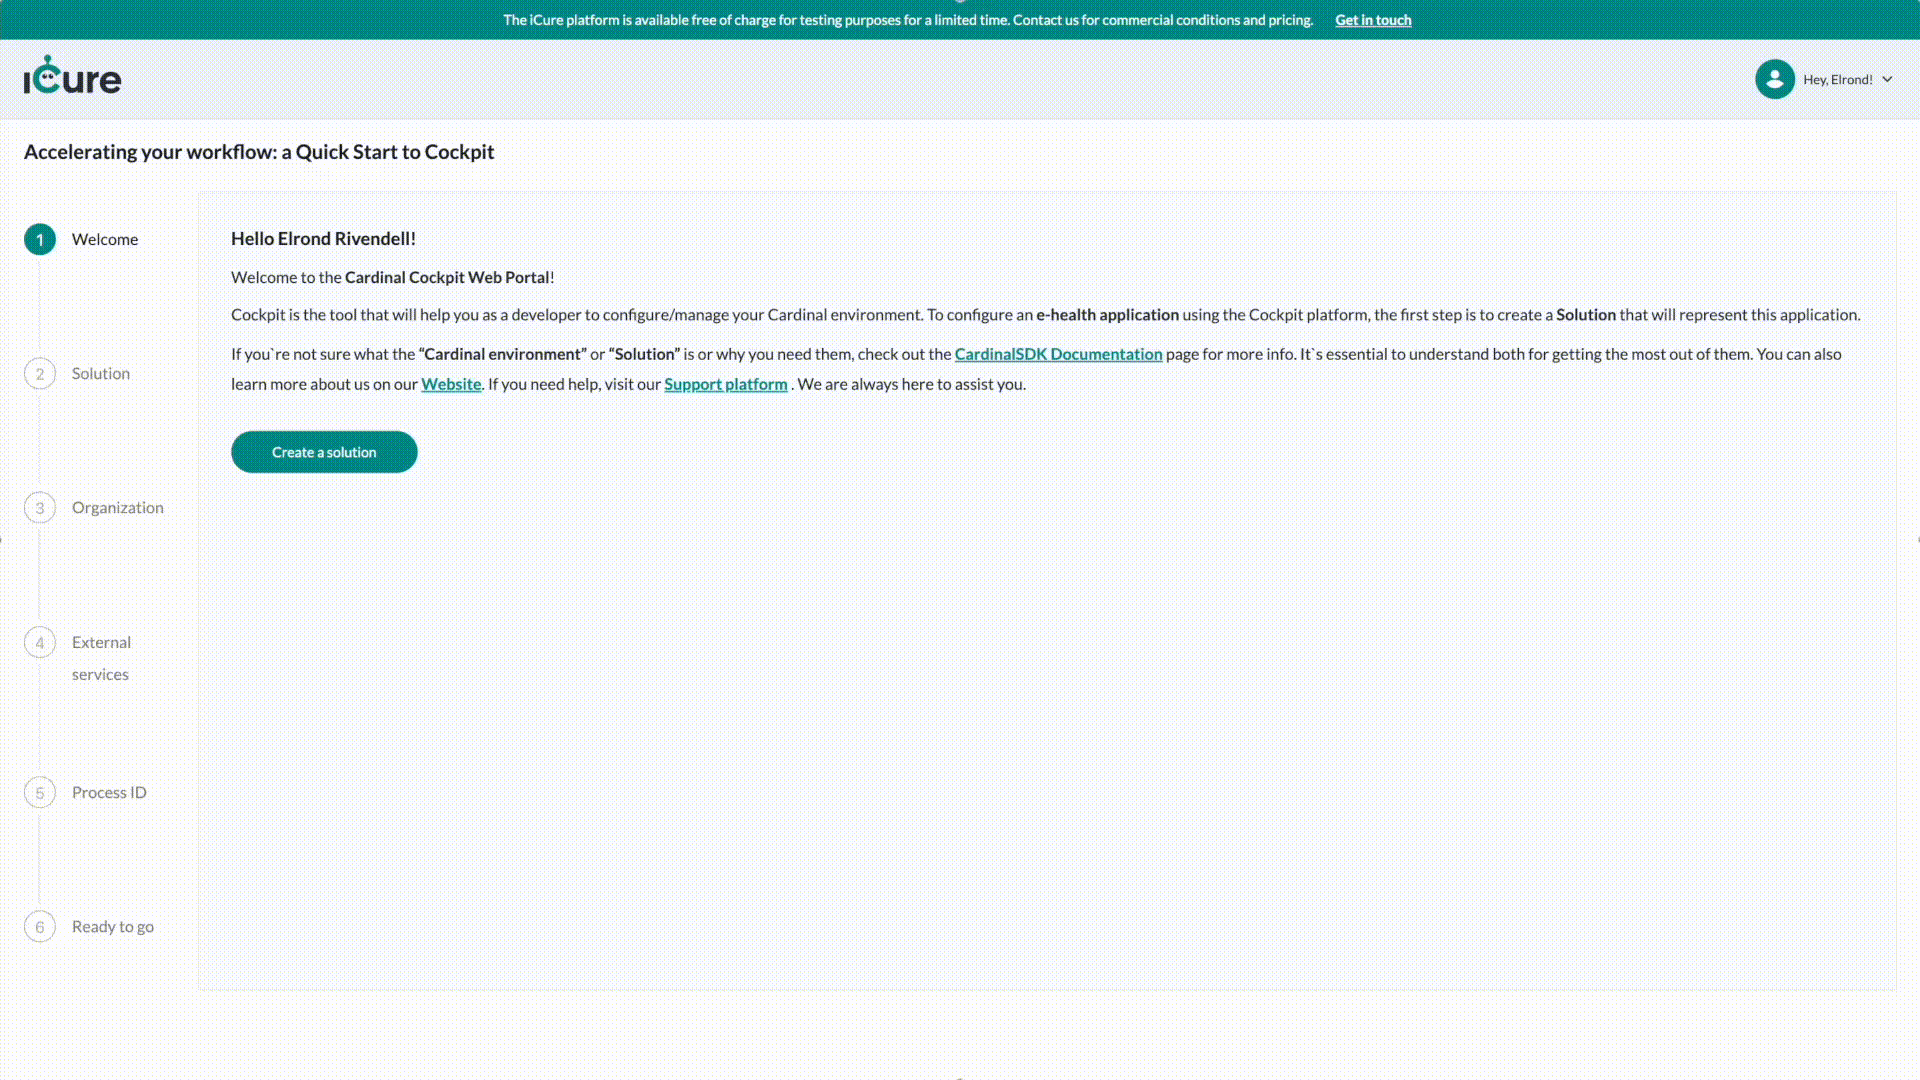Go to the External services step label
Viewport: 1920px width, 1080px height.
(x=101, y=658)
